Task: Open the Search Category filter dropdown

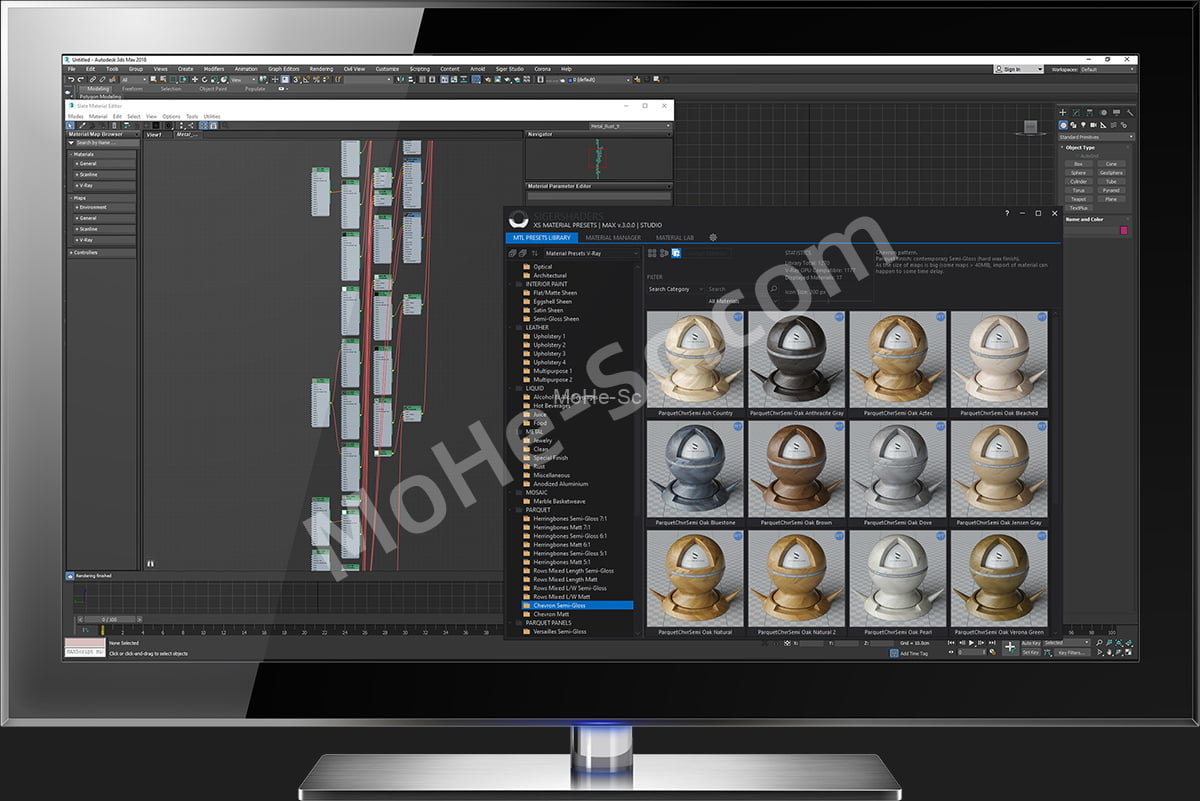Action: pyautogui.click(x=674, y=289)
